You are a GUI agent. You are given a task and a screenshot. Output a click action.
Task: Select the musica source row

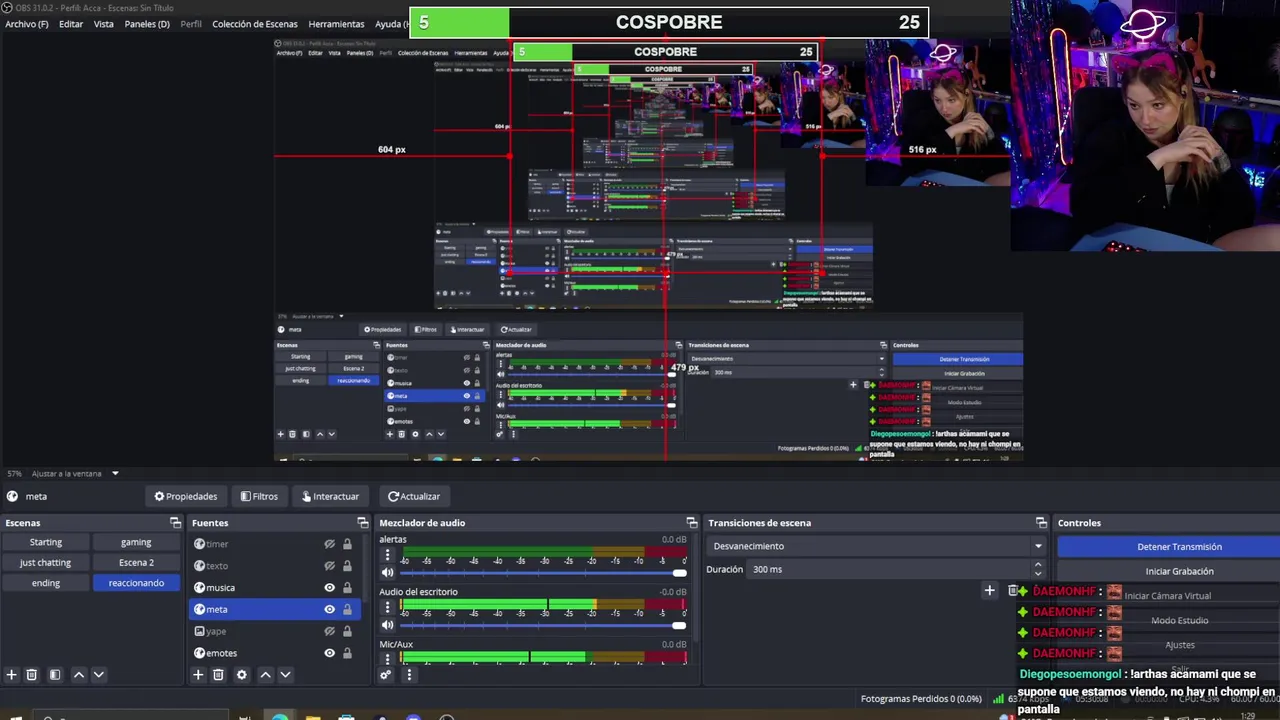[x=275, y=588]
